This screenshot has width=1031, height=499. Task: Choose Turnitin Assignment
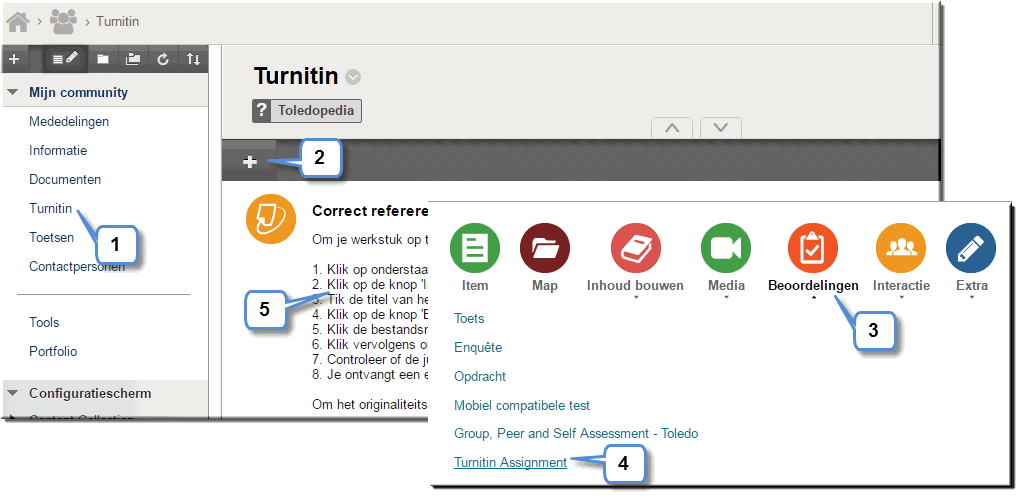point(510,463)
